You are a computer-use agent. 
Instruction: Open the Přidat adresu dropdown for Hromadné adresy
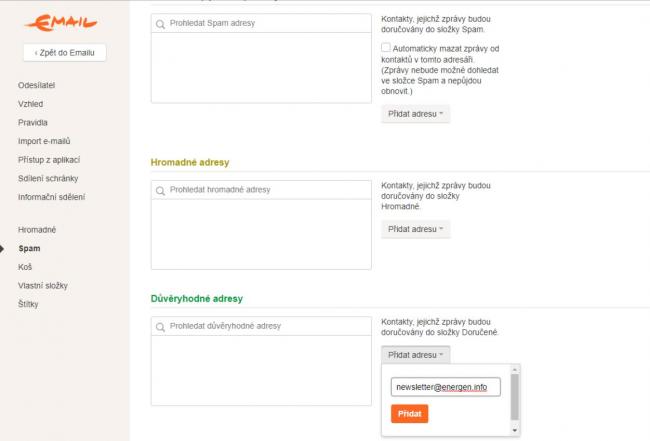(415, 229)
